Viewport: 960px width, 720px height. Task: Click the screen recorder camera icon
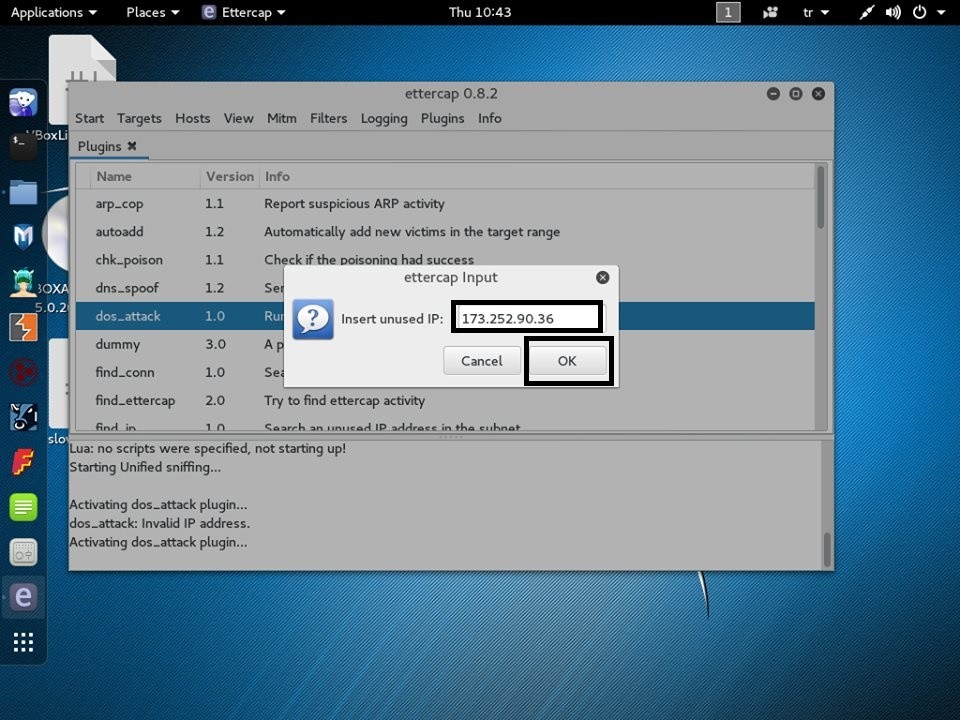(770, 12)
